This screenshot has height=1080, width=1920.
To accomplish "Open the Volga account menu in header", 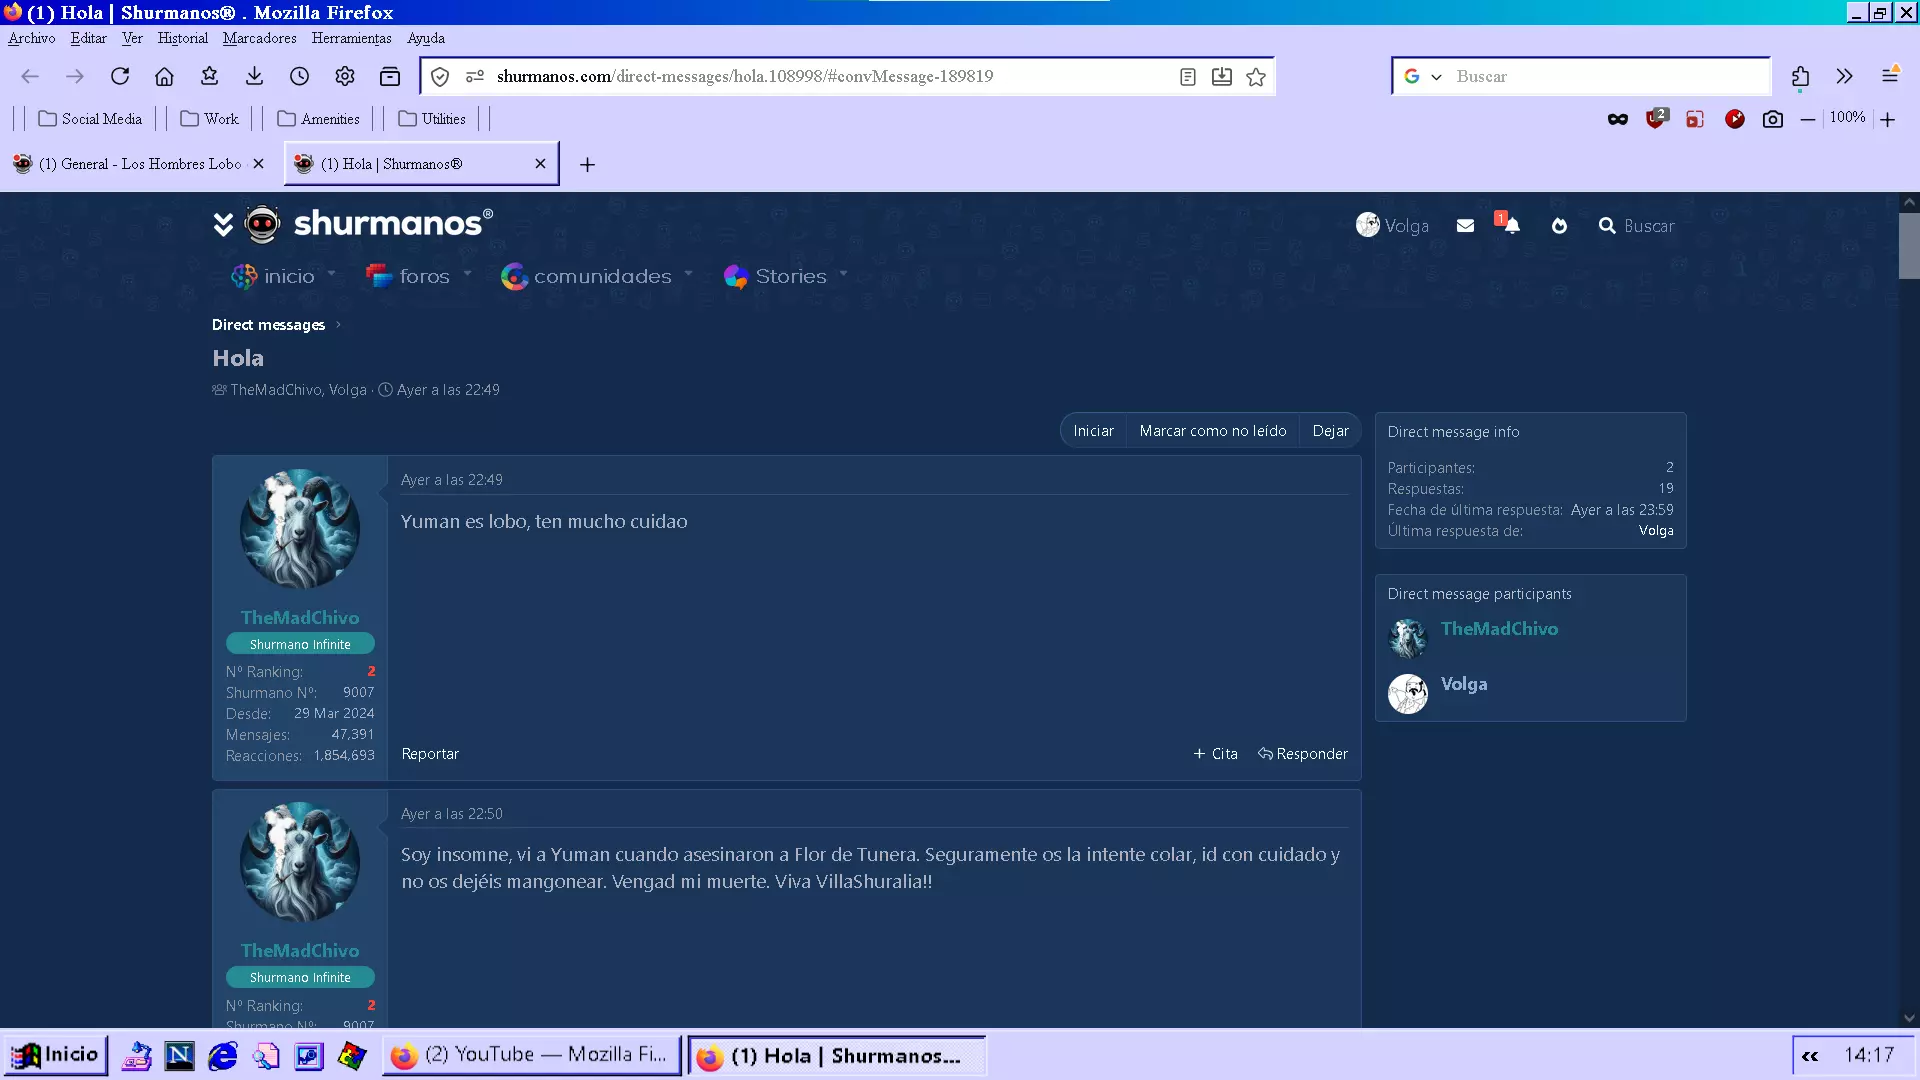I will [1392, 226].
